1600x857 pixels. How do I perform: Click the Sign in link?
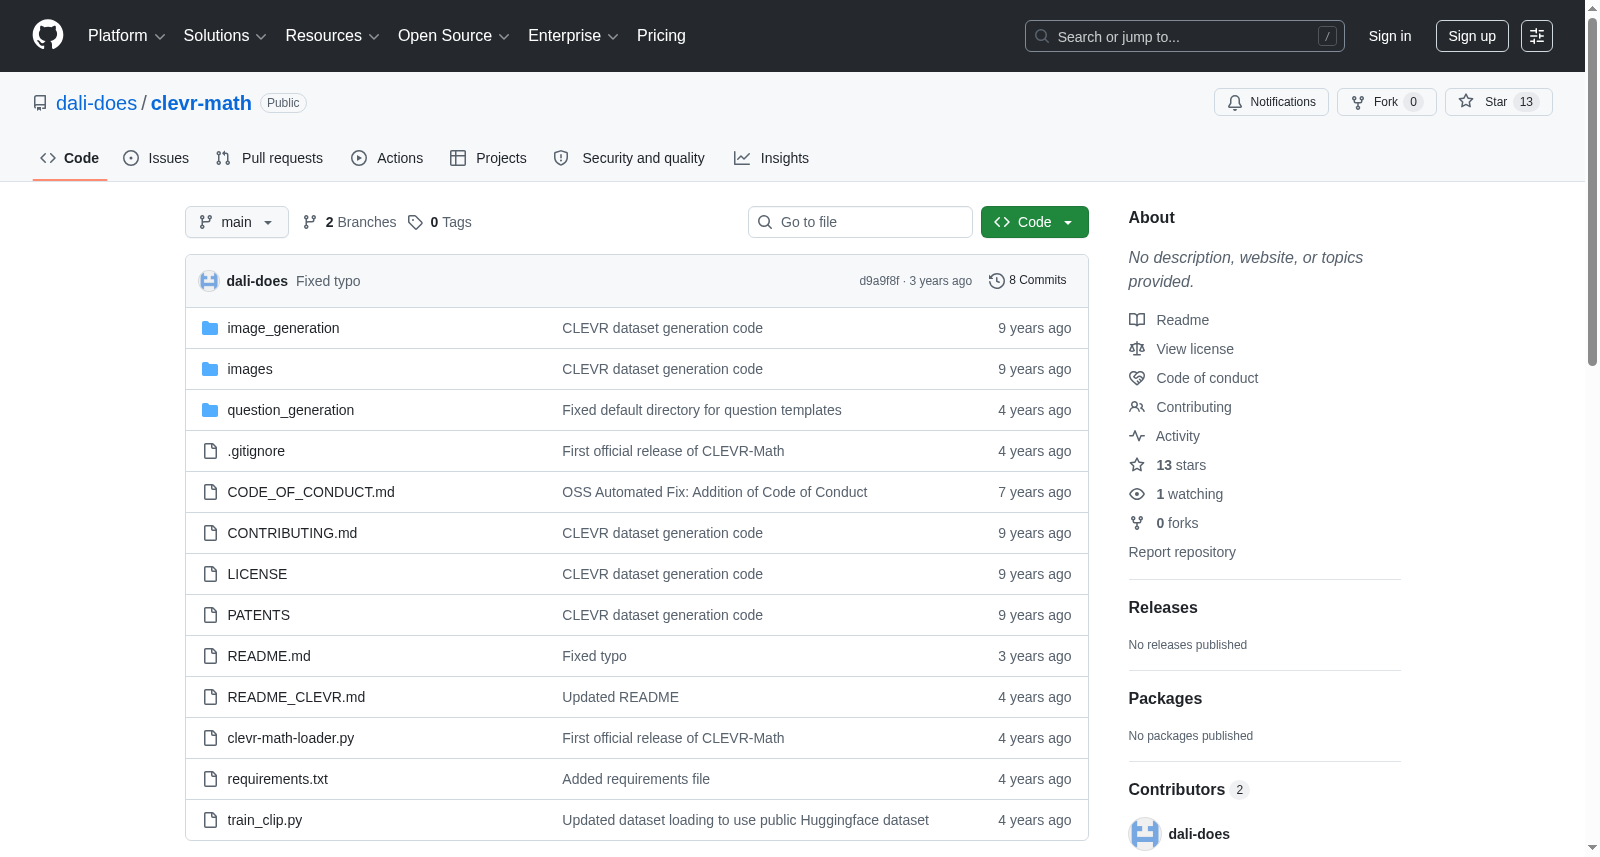coord(1390,36)
